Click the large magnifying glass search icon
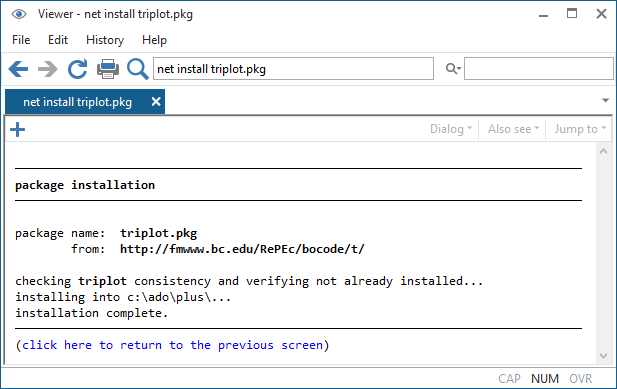This screenshot has width=617, height=389. click(x=137, y=69)
